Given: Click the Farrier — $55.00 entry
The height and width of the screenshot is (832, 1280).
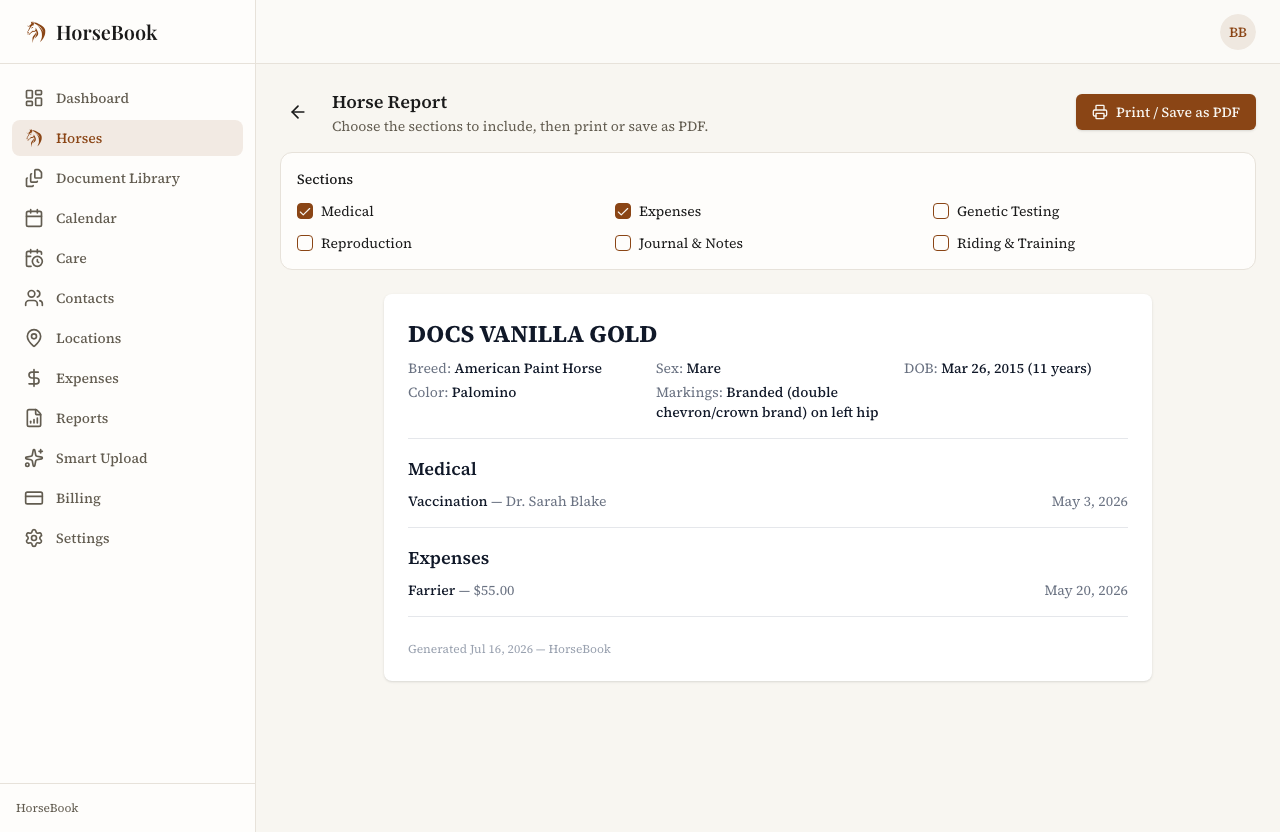Looking at the screenshot, I should 461,590.
